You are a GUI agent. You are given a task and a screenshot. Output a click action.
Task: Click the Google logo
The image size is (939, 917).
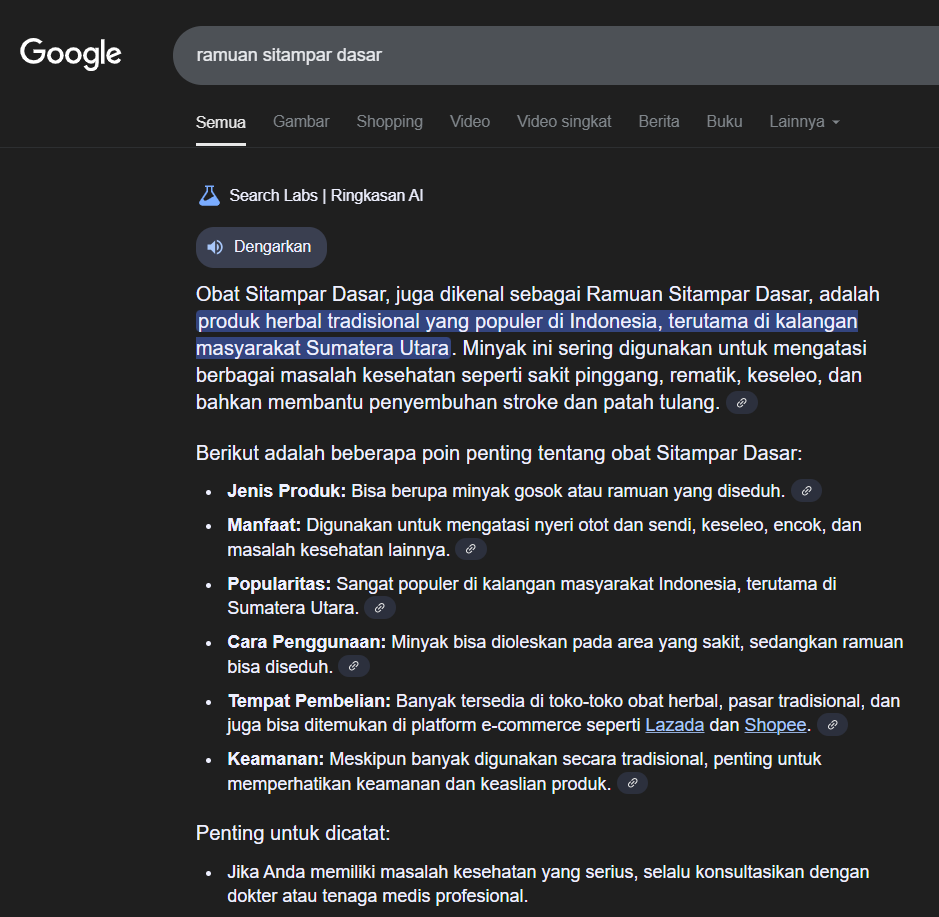pyautogui.click(x=71, y=54)
